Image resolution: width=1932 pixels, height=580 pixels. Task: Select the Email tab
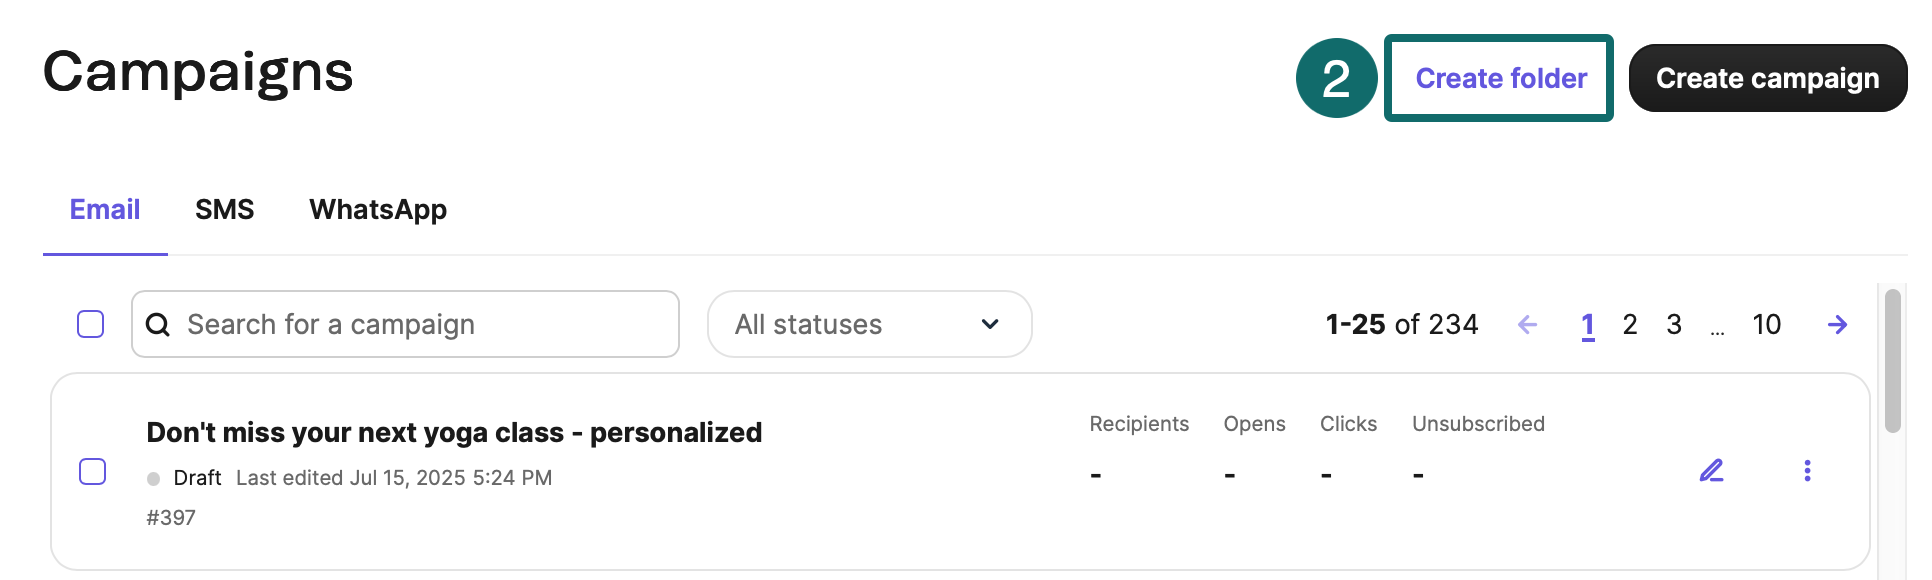tap(105, 210)
